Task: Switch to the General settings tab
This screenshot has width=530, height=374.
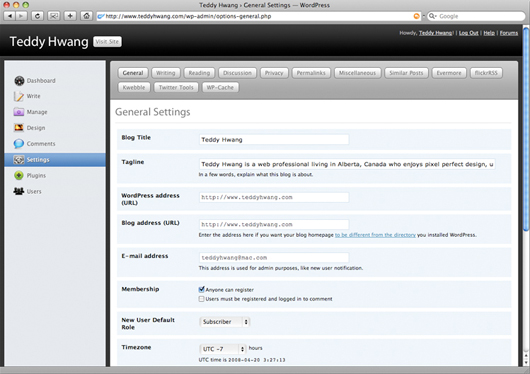Action: pyautogui.click(x=133, y=73)
